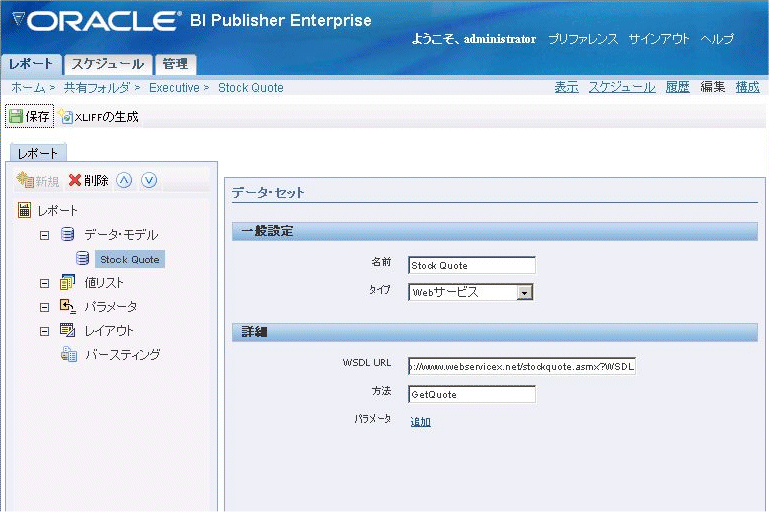The width and height of the screenshot is (769, 512).
Task: Collapse the 値リスト tree node
Action: [x=44, y=283]
